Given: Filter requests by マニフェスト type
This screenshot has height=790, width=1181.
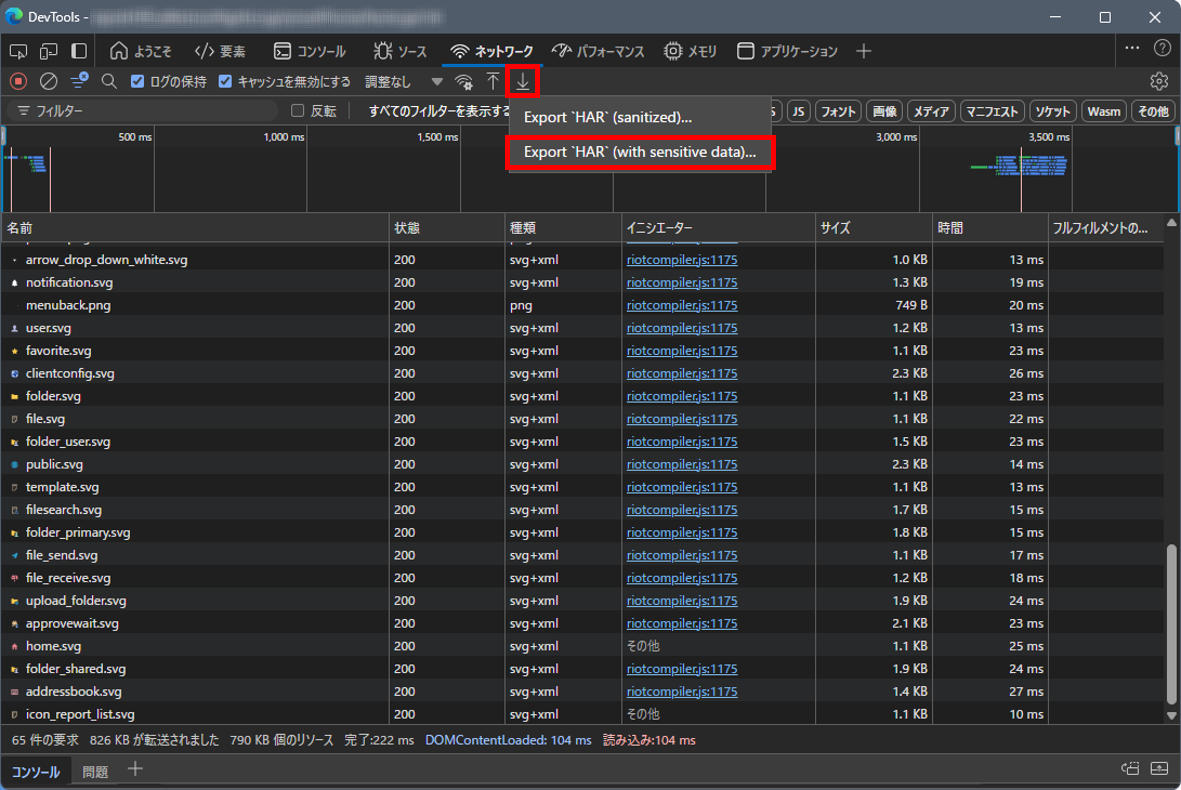Looking at the screenshot, I should 992,111.
